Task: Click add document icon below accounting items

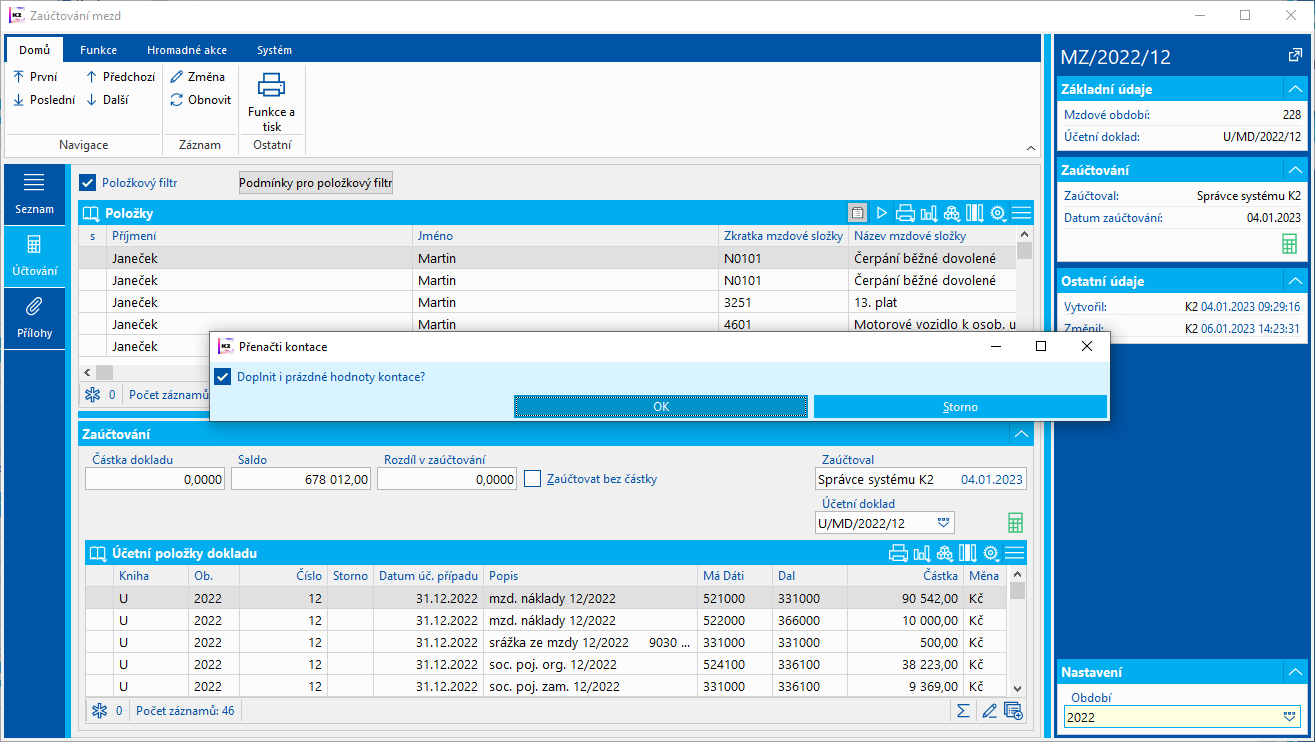Action: (1013, 711)
